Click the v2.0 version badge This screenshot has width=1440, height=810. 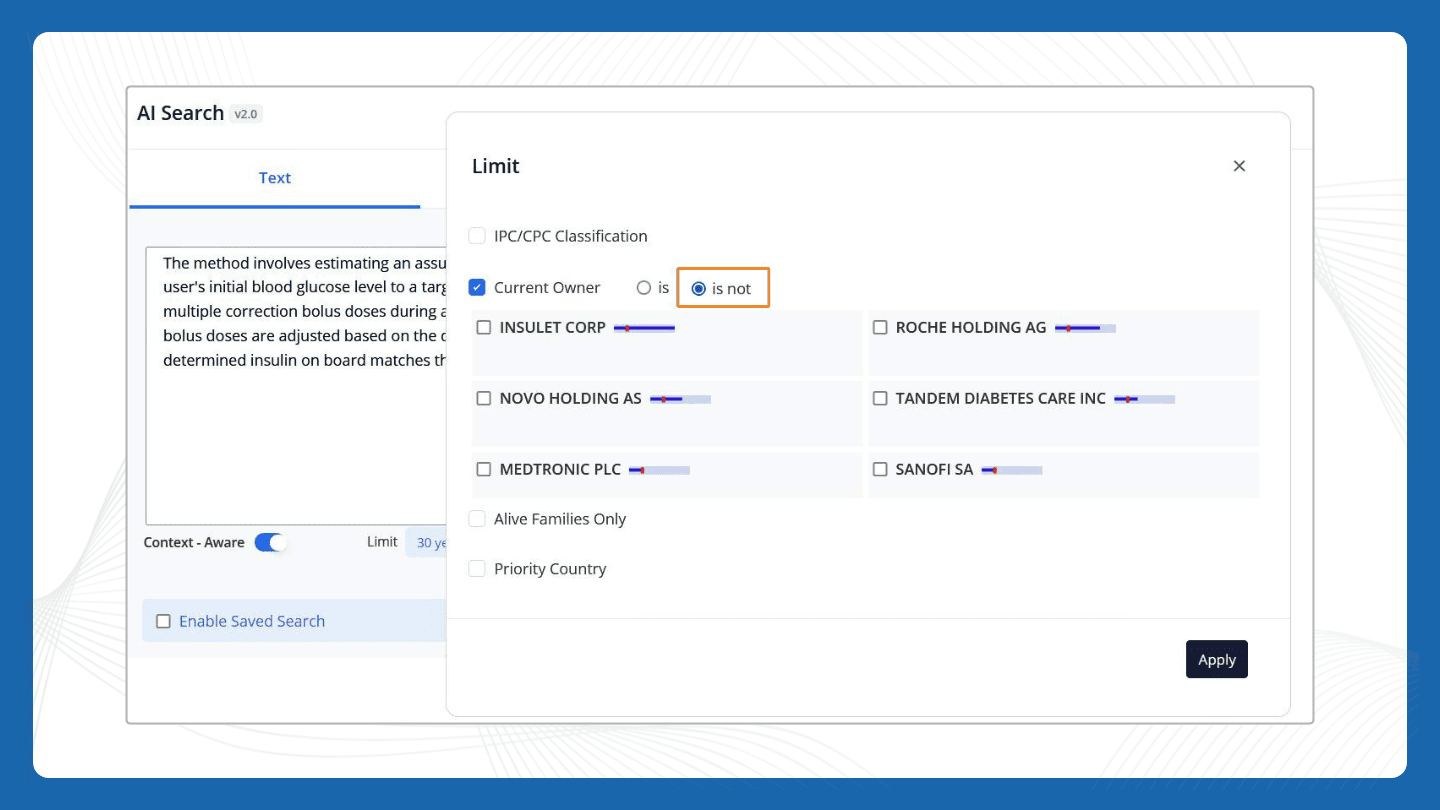coord(245,114)
